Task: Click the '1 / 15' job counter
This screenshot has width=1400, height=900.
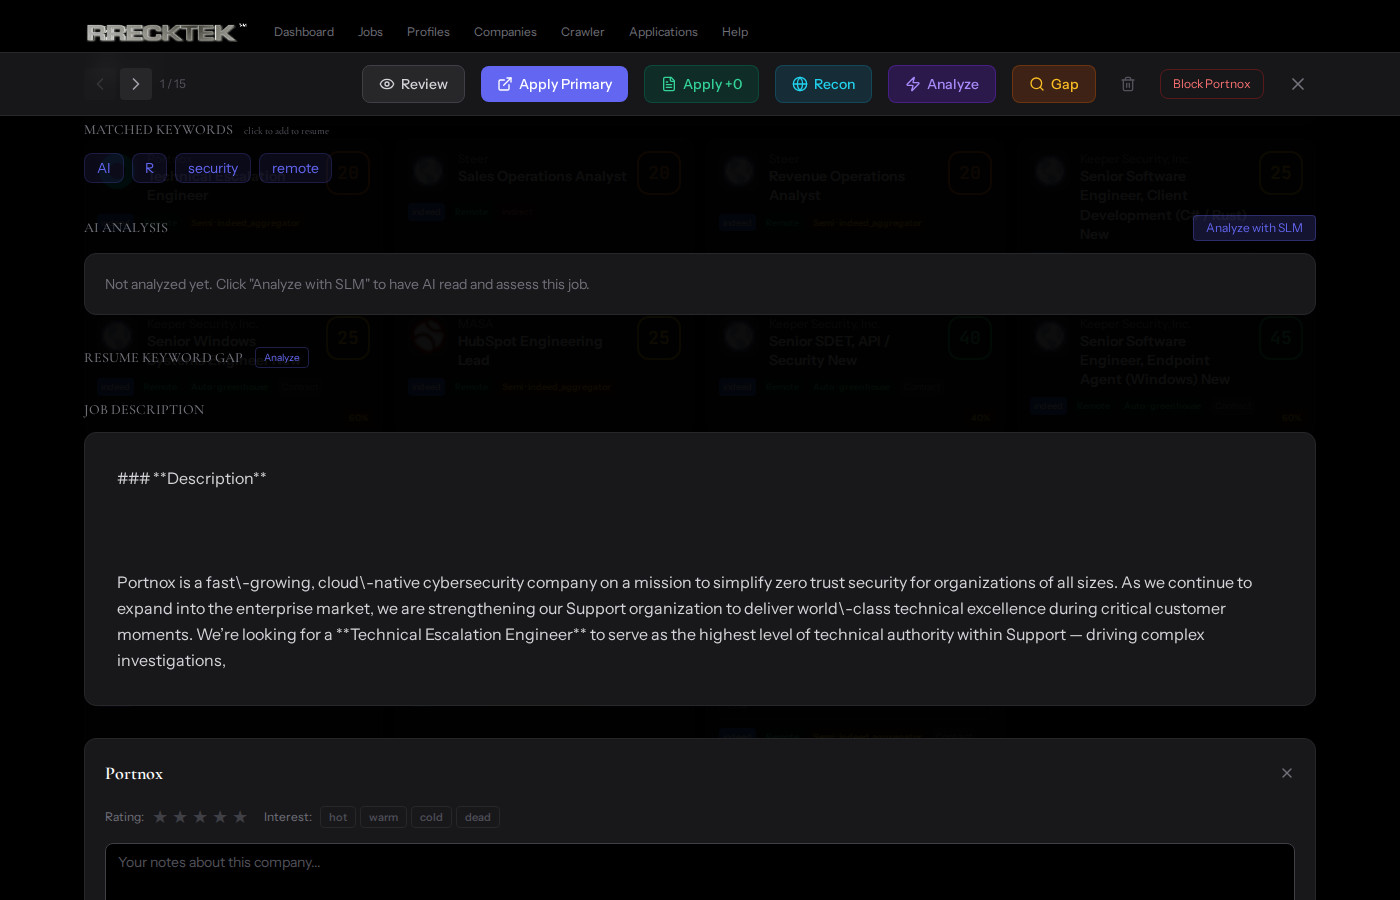Action: click(x=173, y=84)
